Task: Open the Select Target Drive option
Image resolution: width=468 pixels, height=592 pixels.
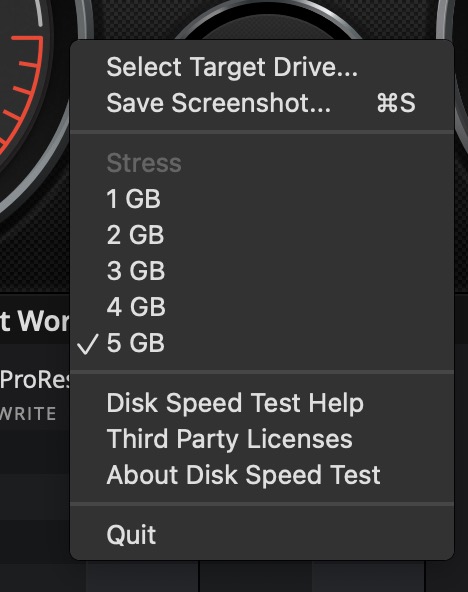Action: point(262,67)
